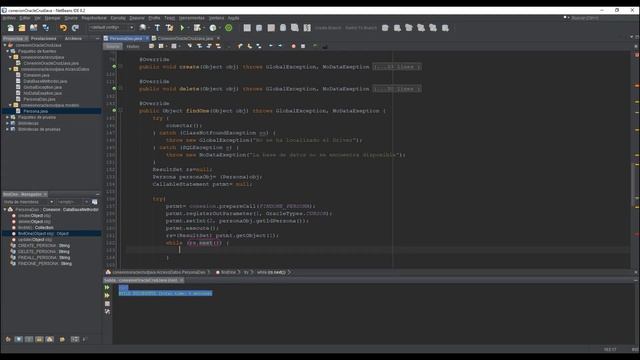Expand the Bibliotecas de pruebas node
The width and height of the screenshot is (640, 360).
tap(8, 129)
